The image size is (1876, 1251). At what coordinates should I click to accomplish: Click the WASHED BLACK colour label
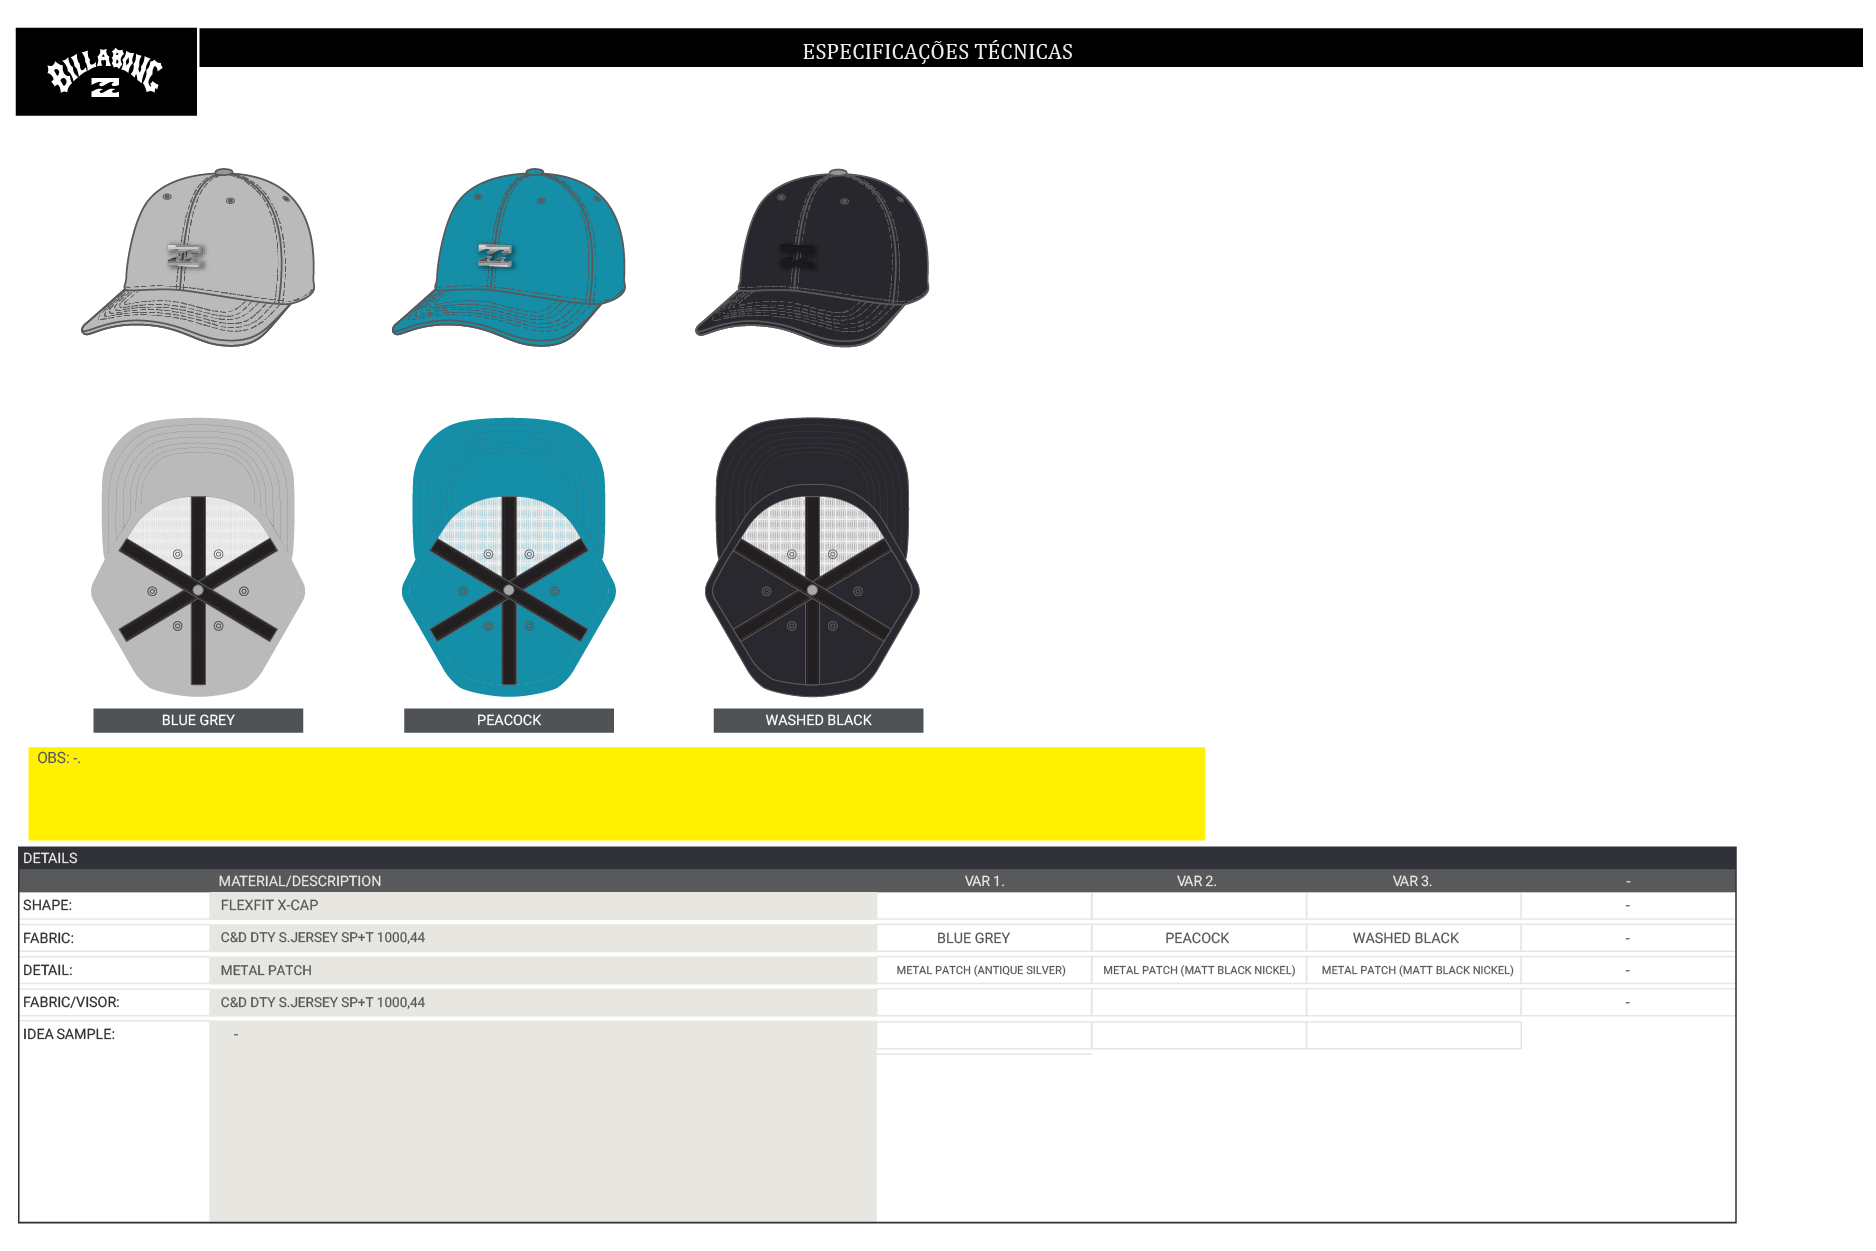point(818,720)
